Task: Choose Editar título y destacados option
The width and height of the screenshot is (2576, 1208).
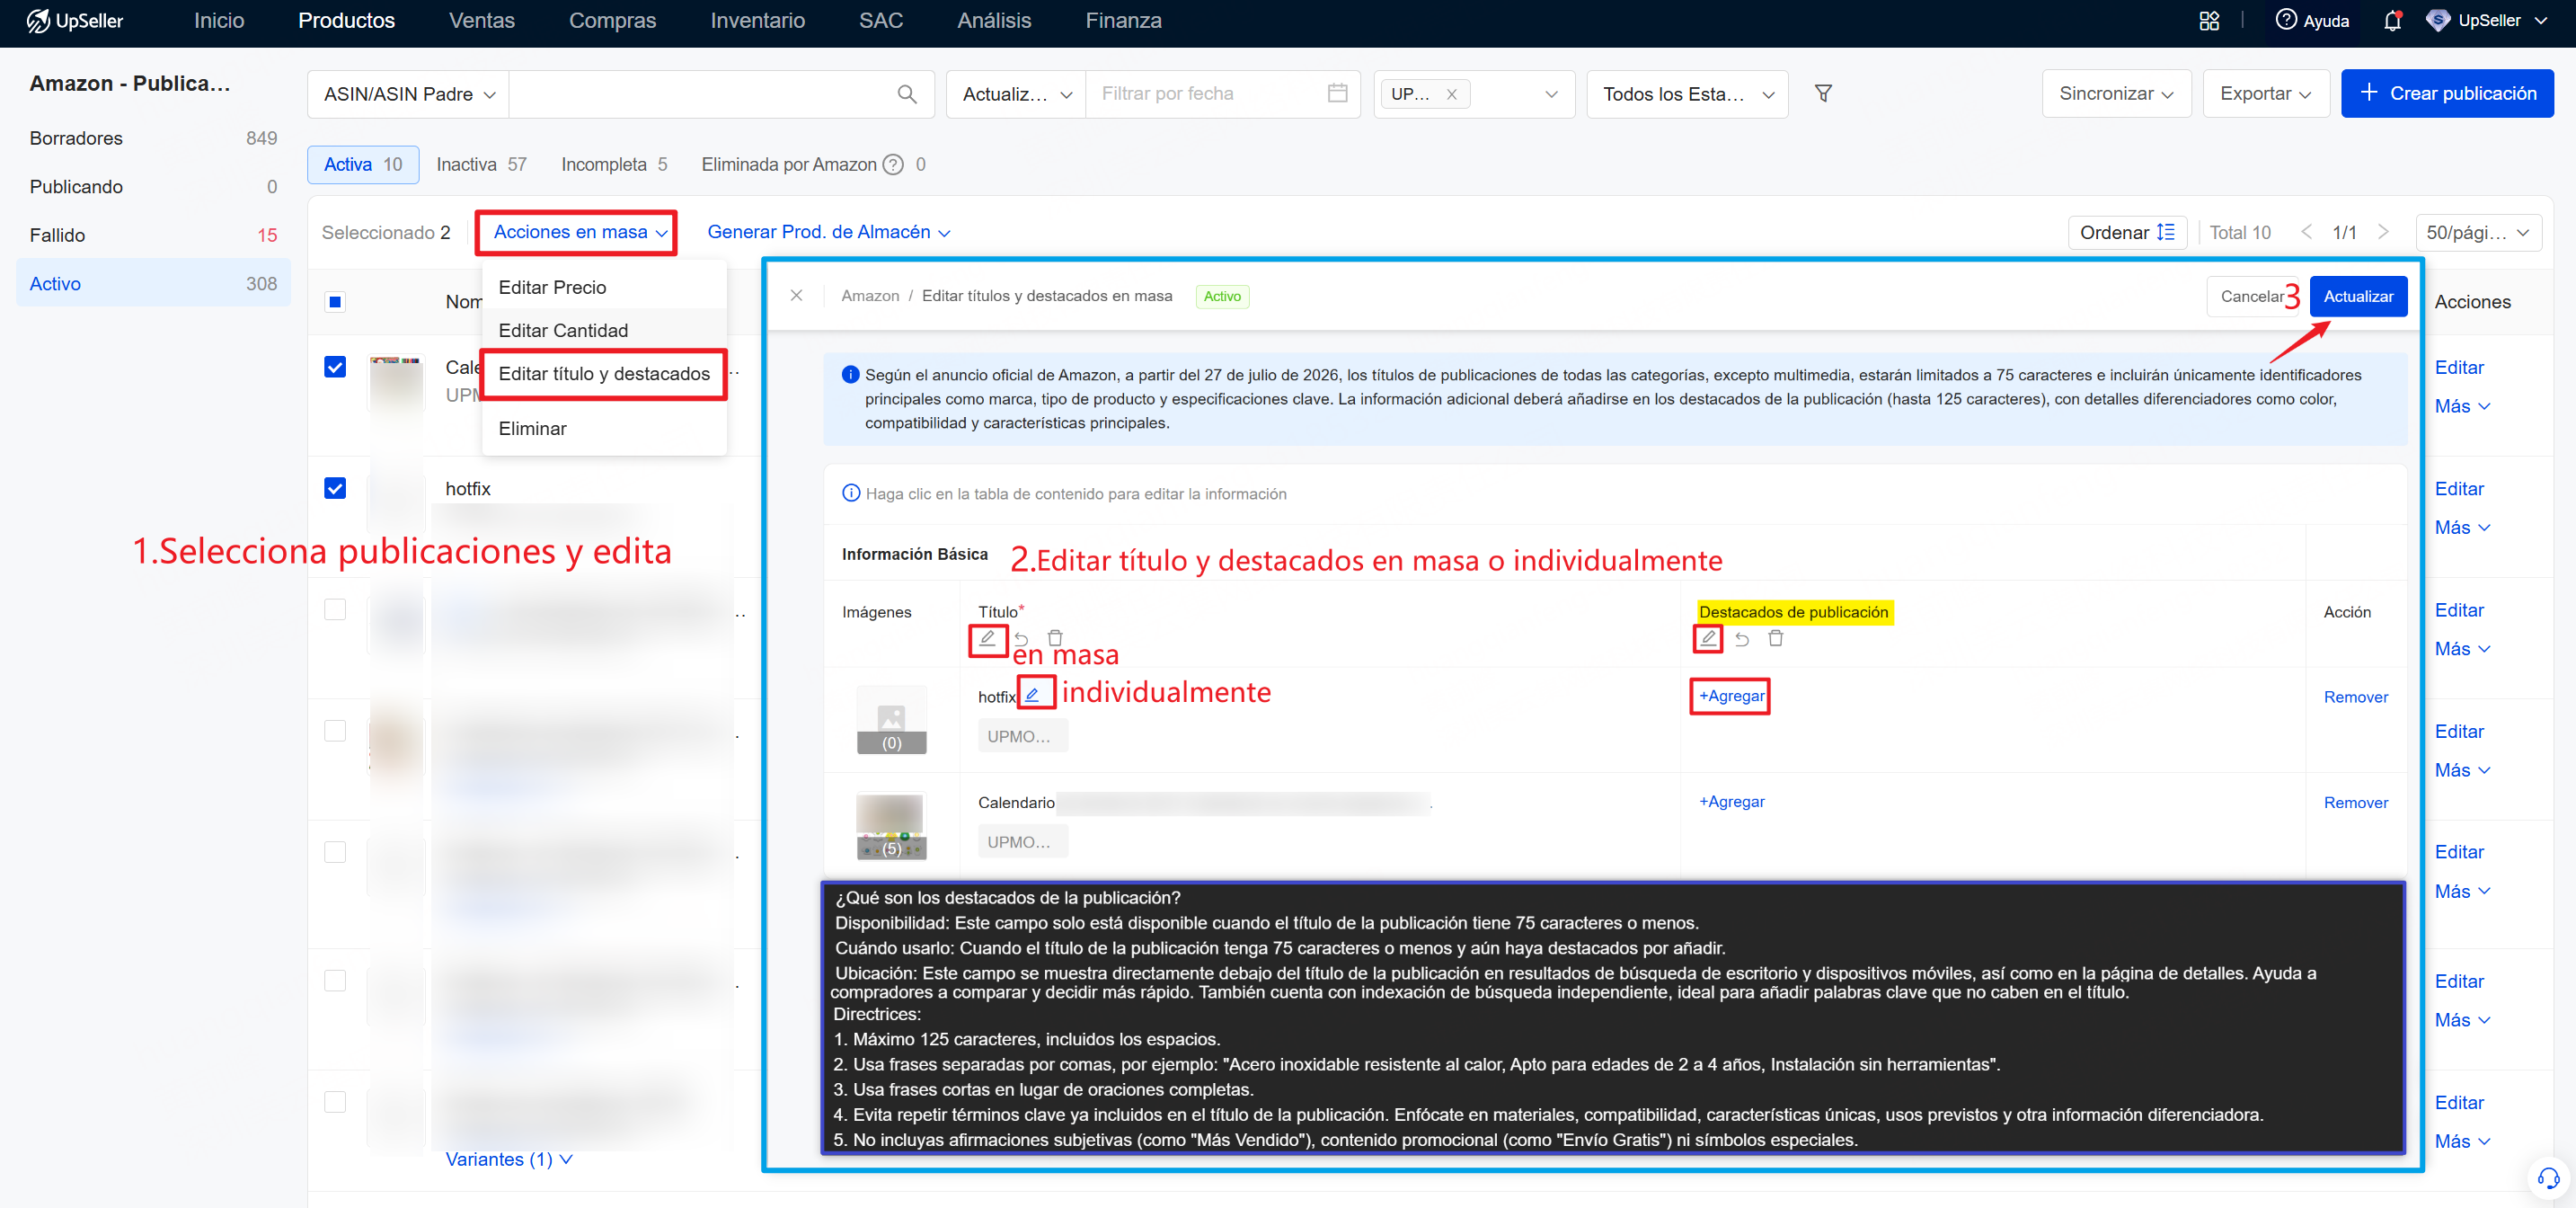Action: click(x=604, y=373)
